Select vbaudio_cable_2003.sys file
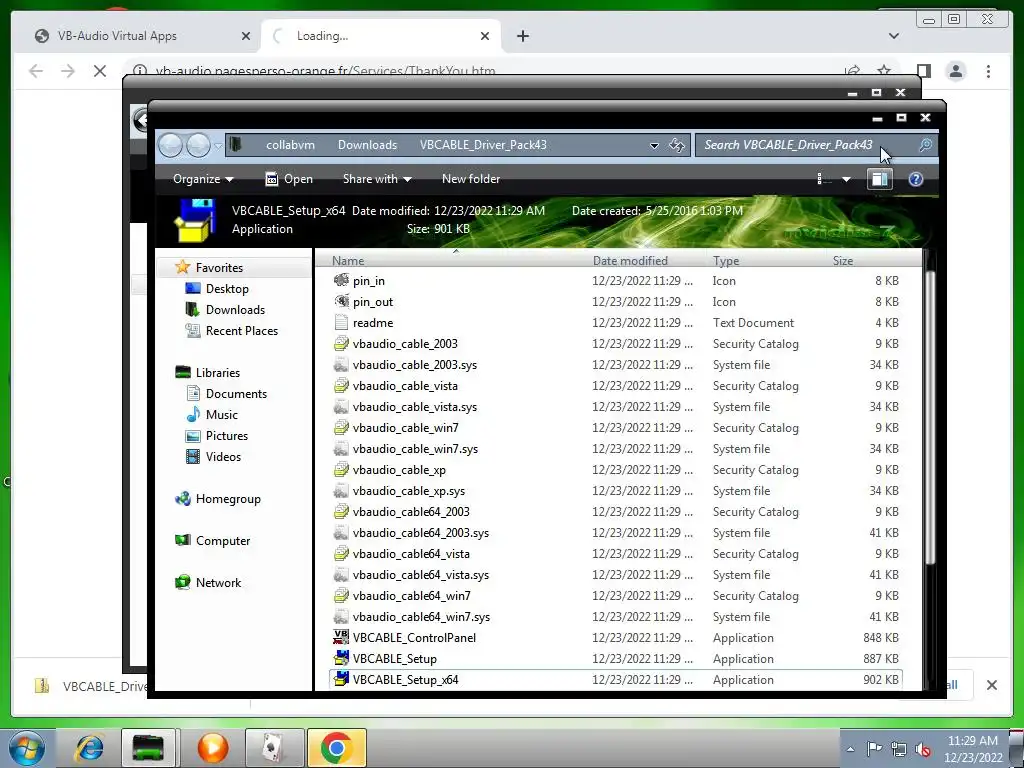This screenshot has height=768, width=1024. 415,364
